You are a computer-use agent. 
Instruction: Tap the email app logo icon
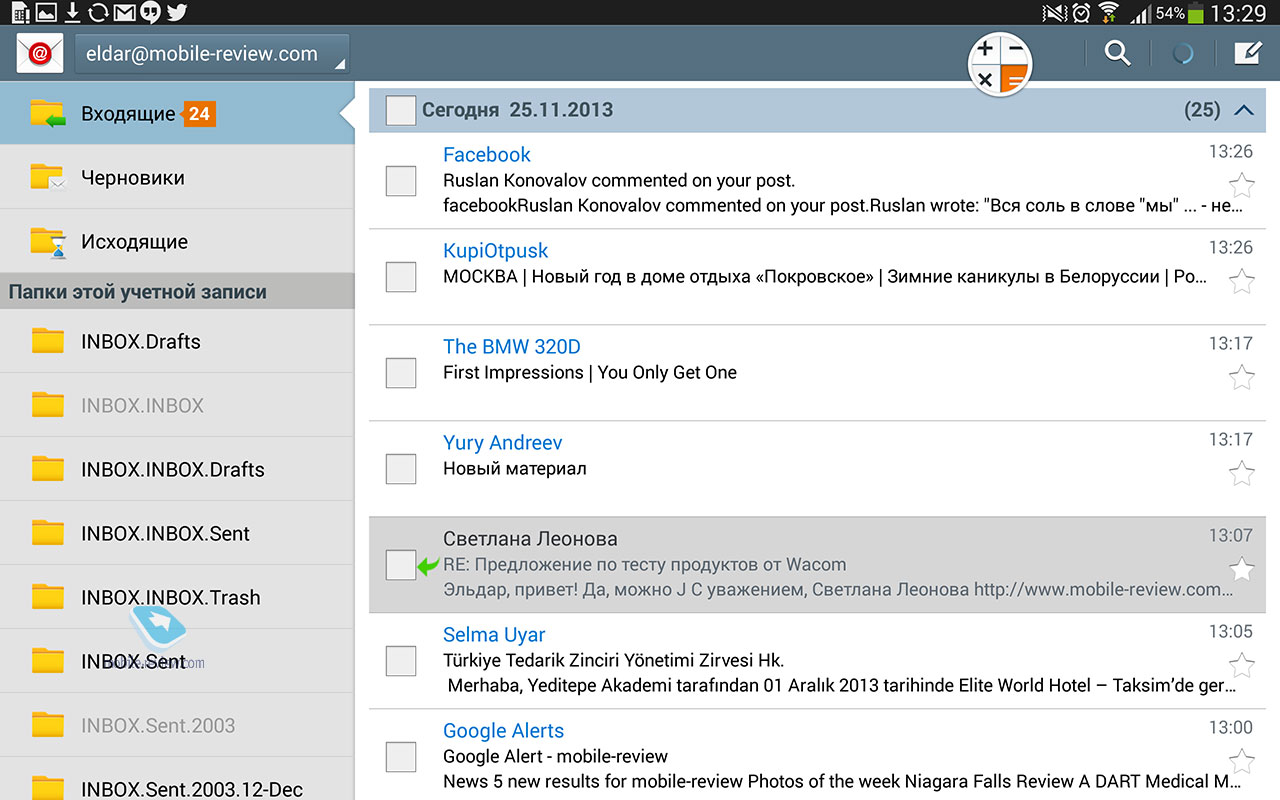tap(40, 53)
